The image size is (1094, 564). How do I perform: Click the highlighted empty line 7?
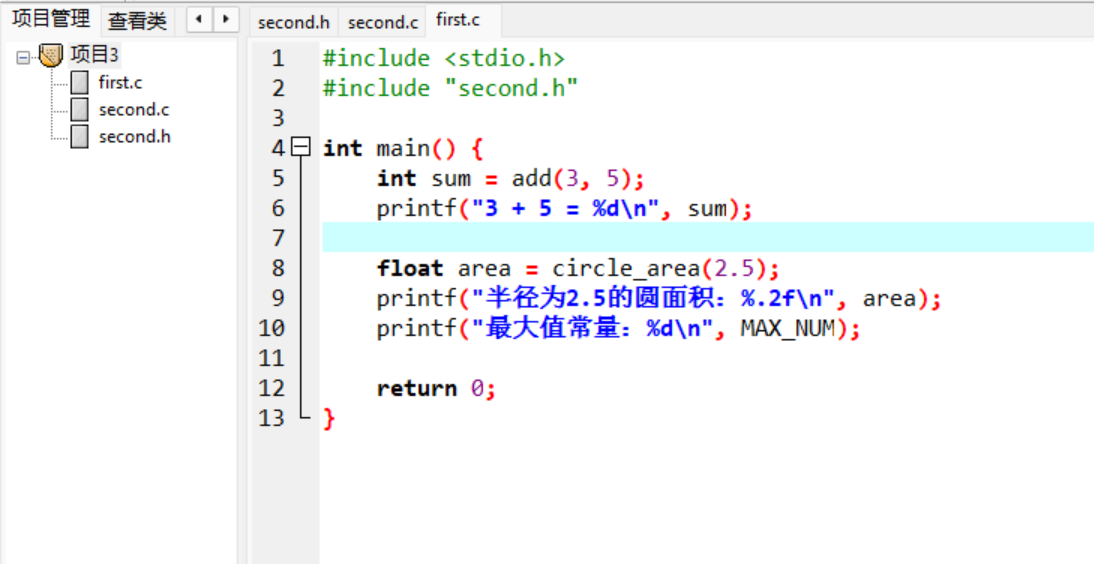(707, 237)
